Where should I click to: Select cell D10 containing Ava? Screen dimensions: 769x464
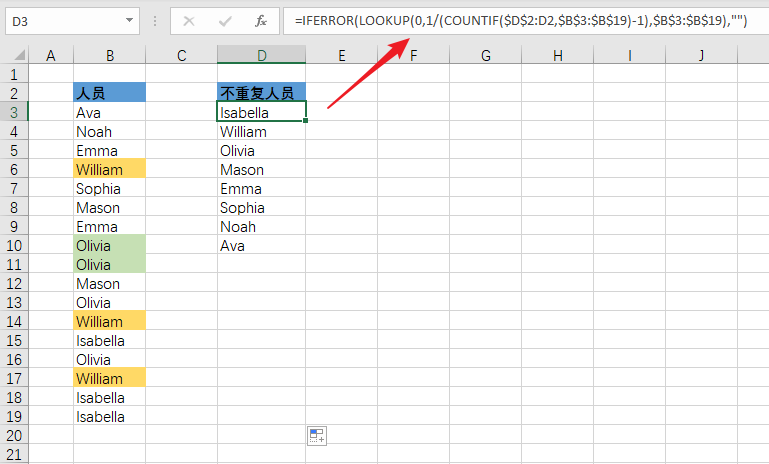point(261,246)
